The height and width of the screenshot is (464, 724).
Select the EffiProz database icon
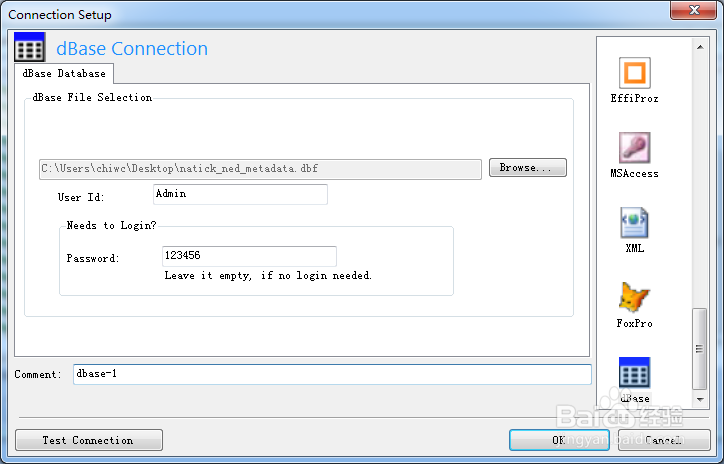coord(634,73)
